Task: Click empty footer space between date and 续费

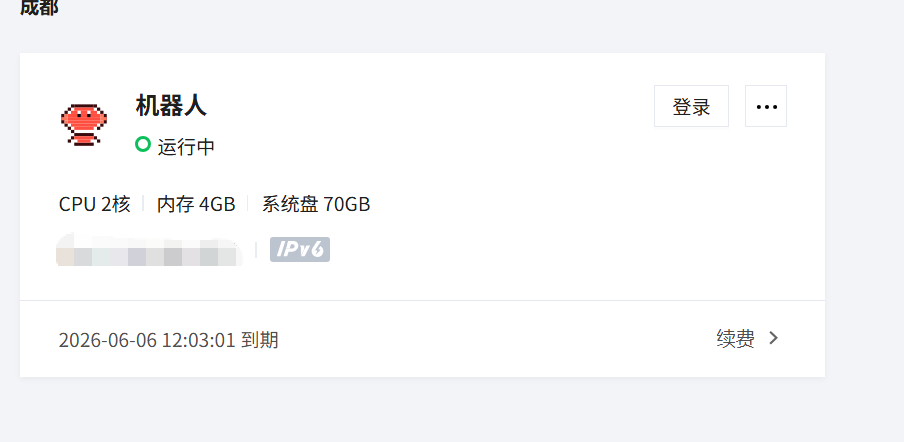Action: (x=496, y=339)
